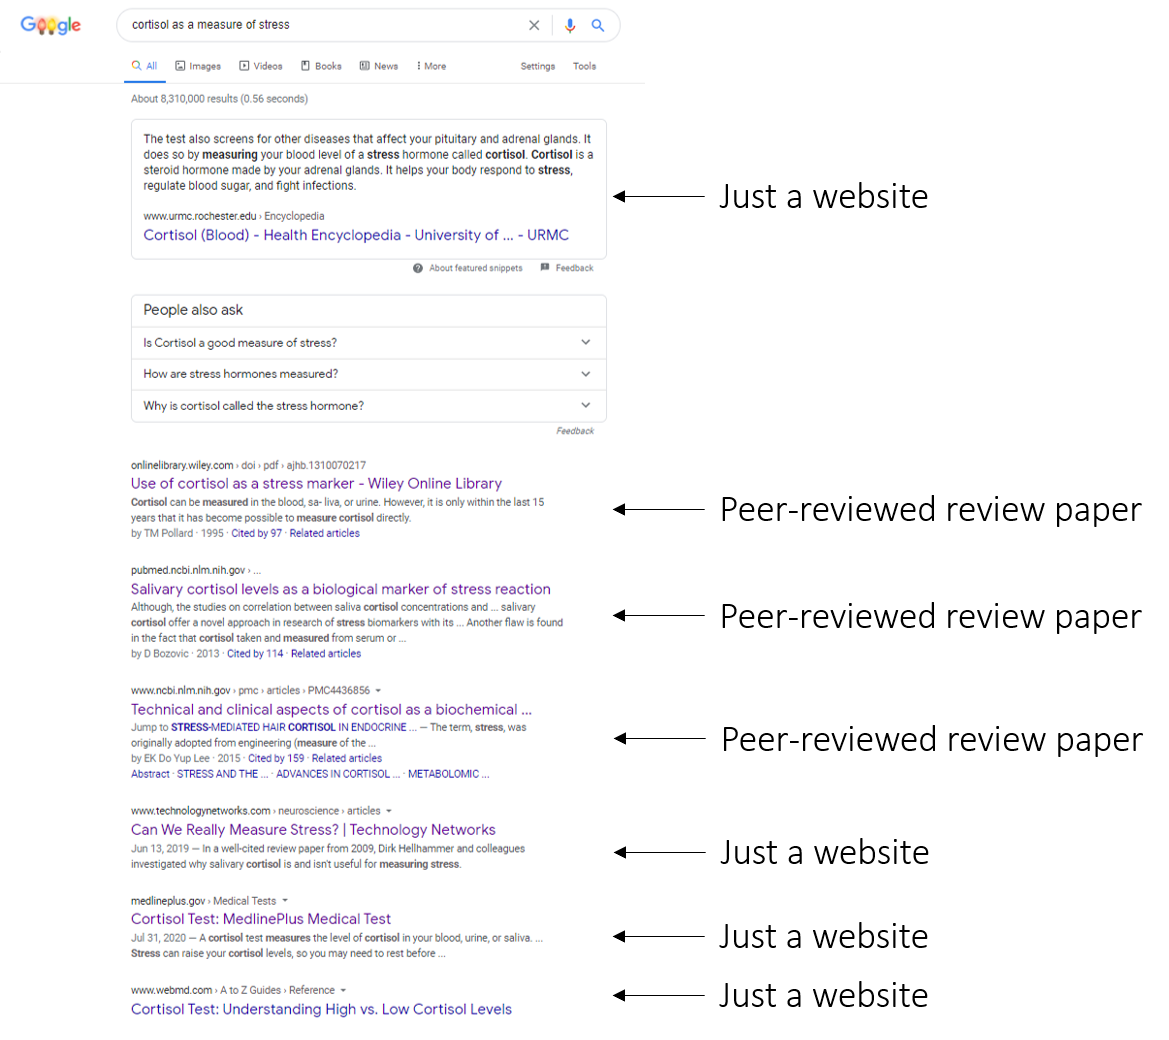
Task: Open 'Cortisol Test: MedlinePlus Medical Test' result
Action: click(x=261, y=919)
